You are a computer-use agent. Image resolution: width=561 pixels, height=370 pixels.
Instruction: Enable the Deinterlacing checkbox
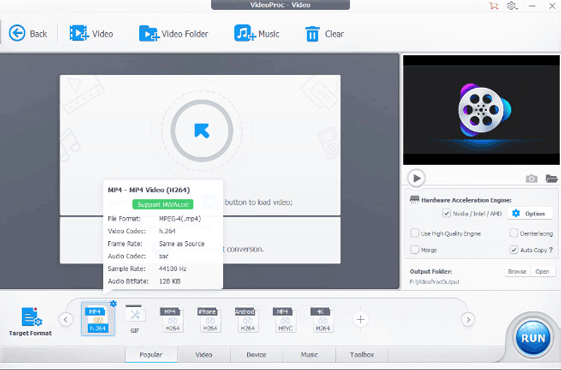513,233
